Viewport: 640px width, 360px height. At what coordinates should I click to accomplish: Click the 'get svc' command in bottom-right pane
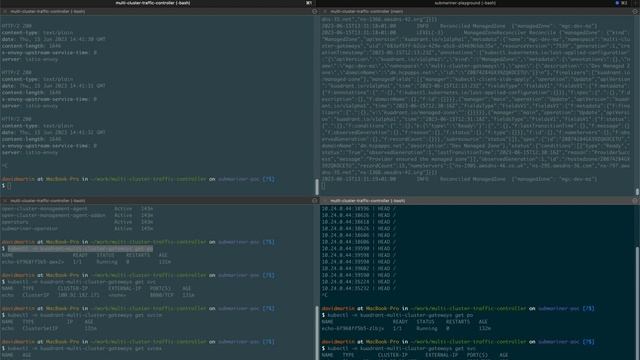tap(402, 349)
